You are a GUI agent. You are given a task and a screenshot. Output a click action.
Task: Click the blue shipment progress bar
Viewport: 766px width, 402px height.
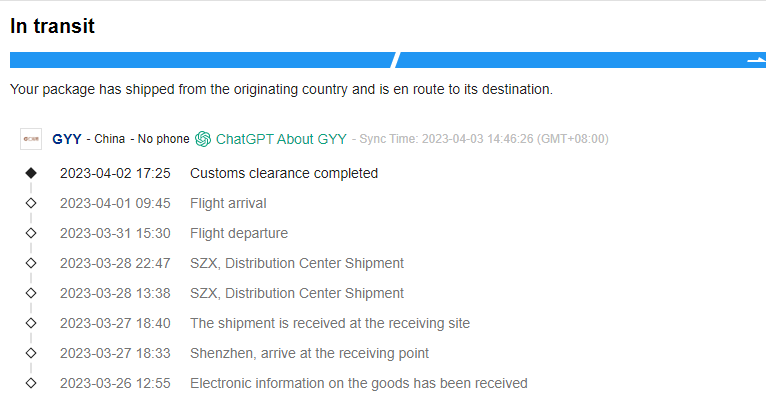200,60
